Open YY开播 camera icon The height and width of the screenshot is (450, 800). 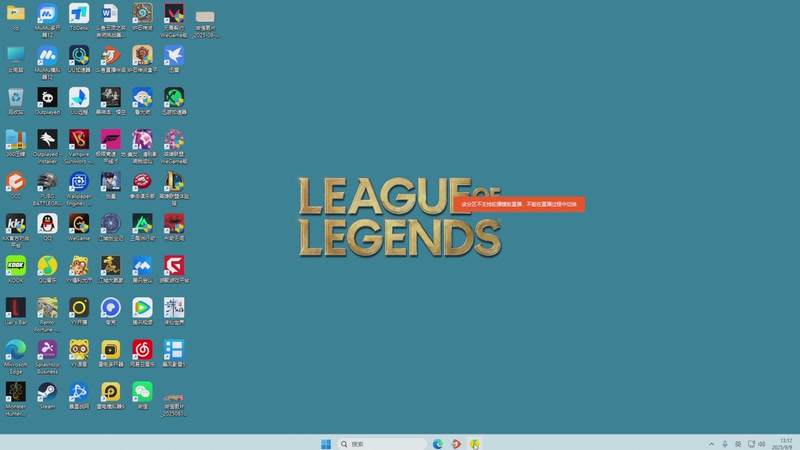click(x=79, y=311)
